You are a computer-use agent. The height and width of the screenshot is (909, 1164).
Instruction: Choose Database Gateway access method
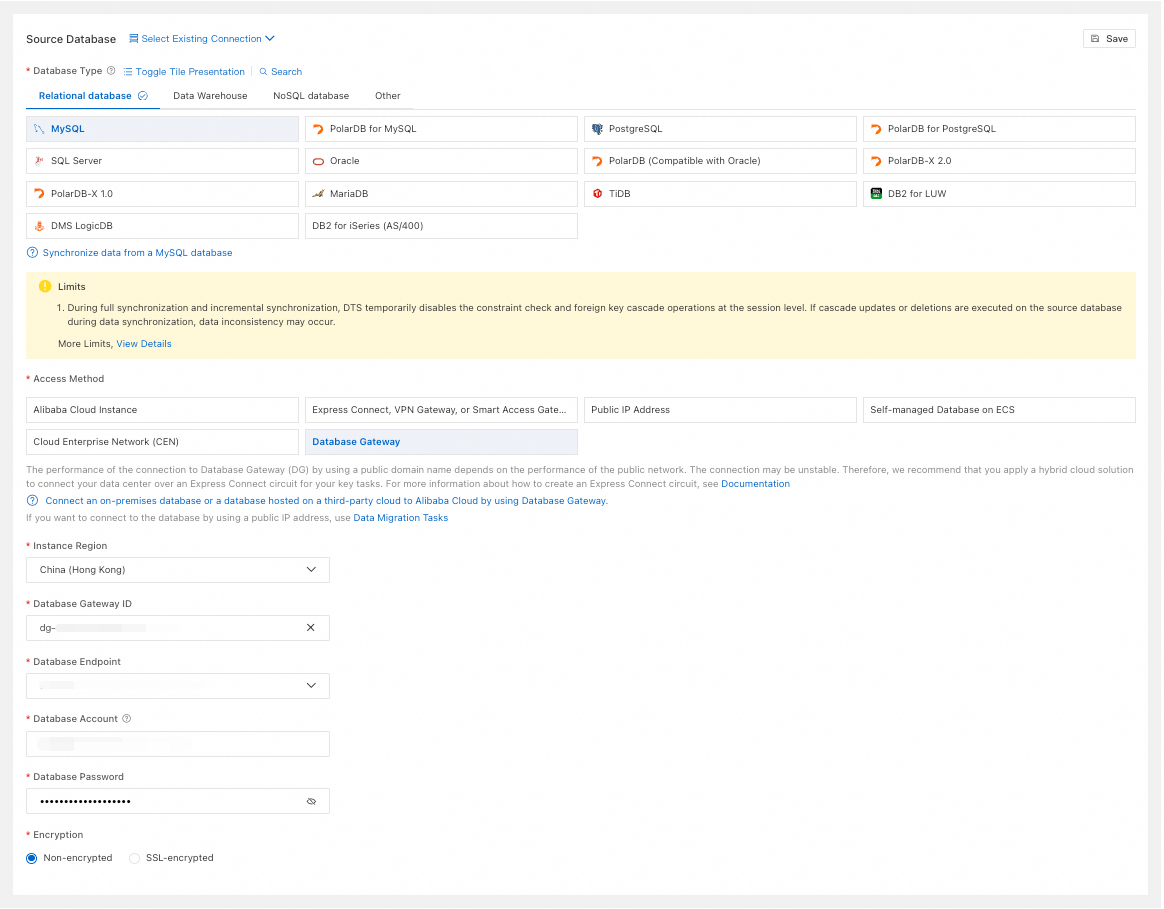441,442
